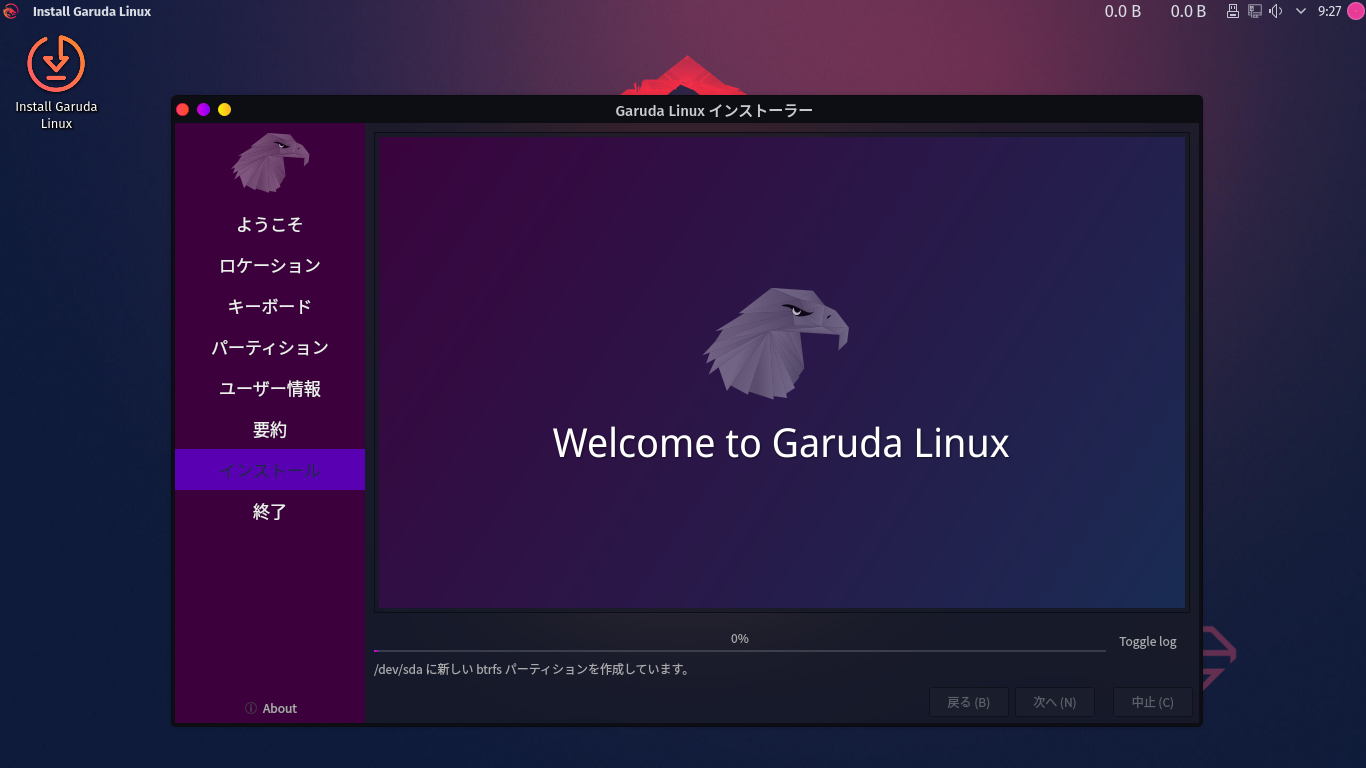The width and height of the screenshot is (1366, 768).
Task: Select the パーティション step in sidebar
Action: coord(270,347)
